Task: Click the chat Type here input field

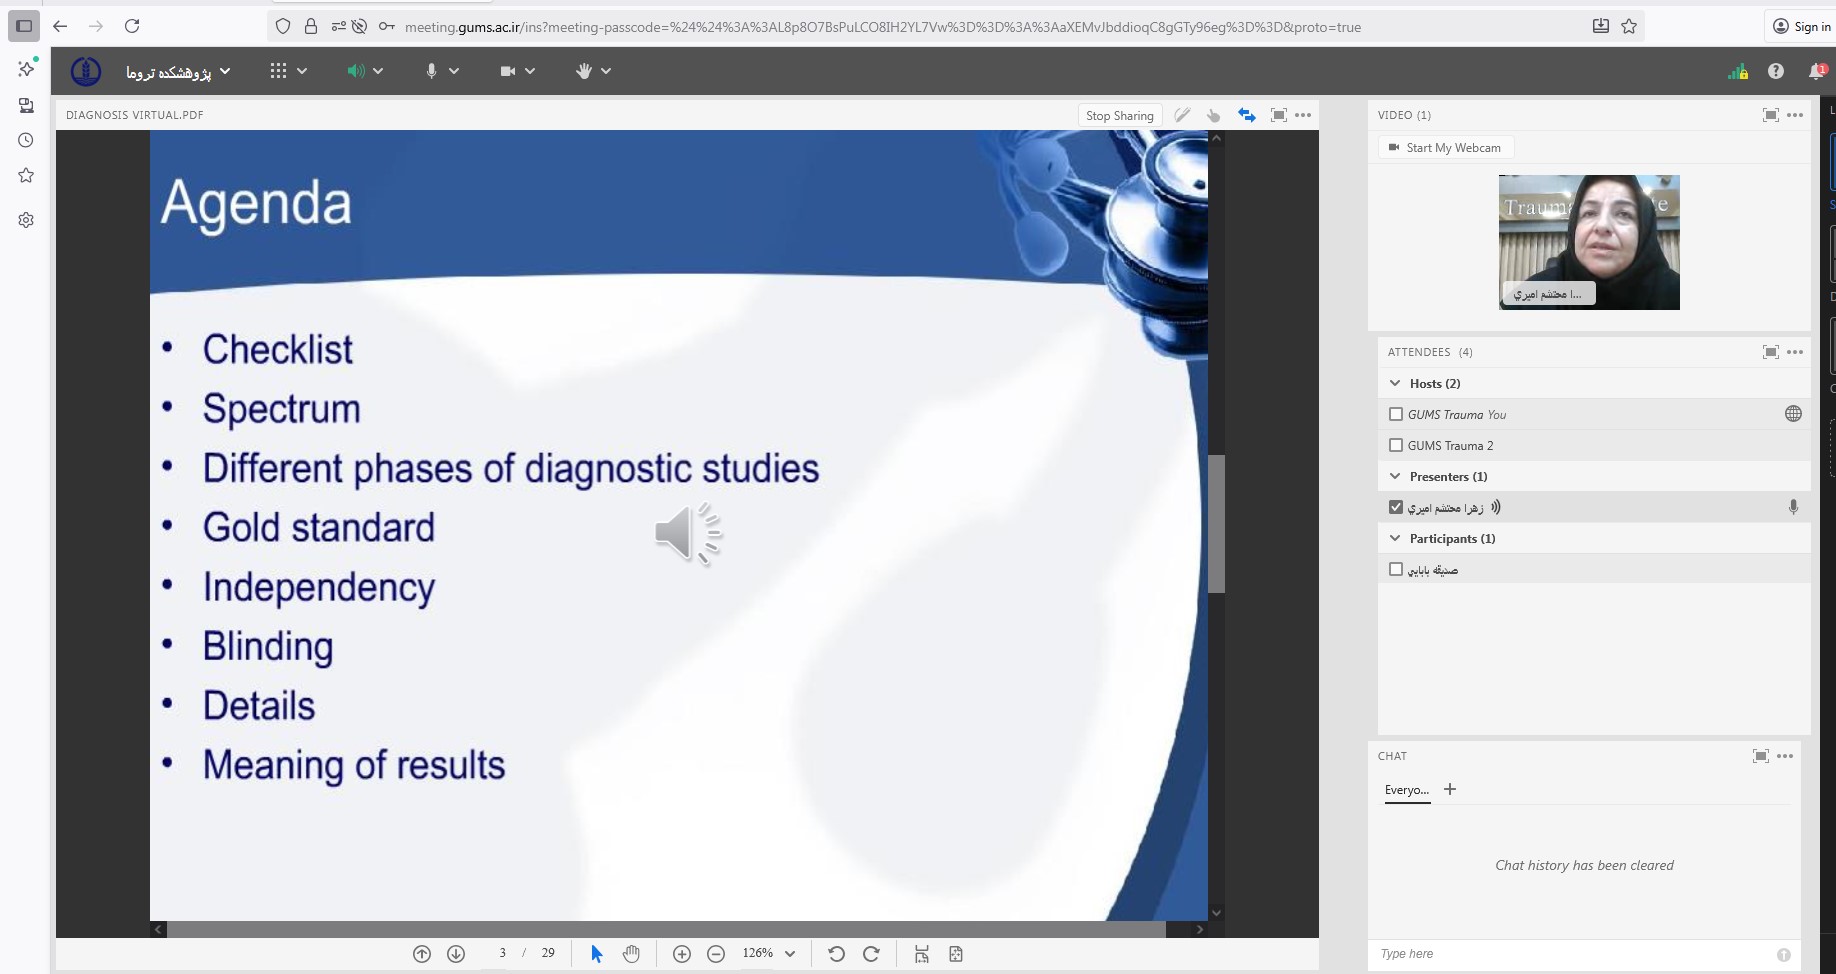Action: click(1570, 954)
